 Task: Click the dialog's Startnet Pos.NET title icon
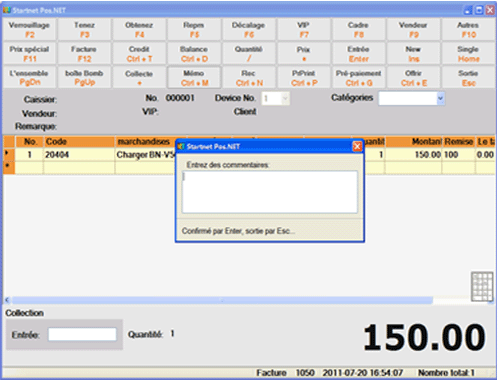(x=181, y=146)
